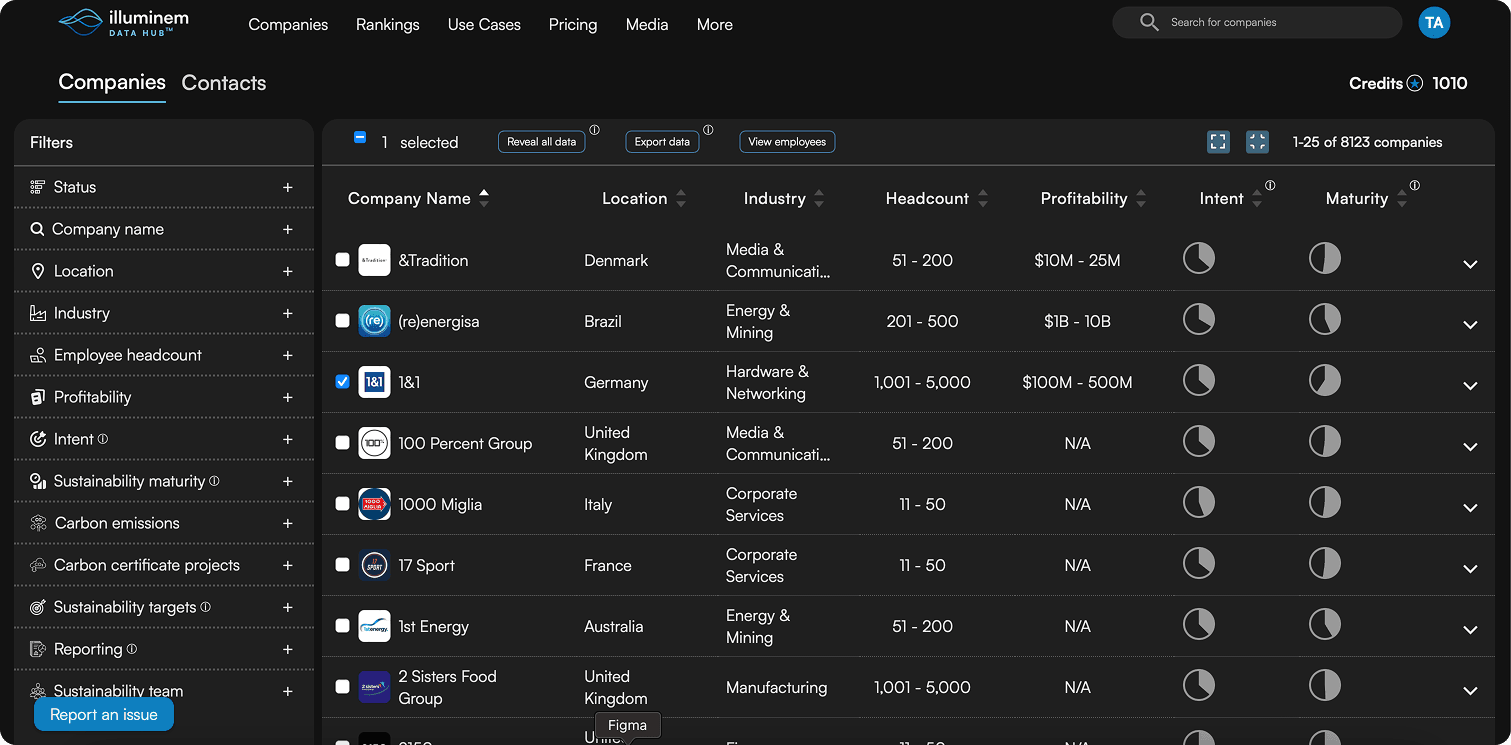Check the 1000 Miglia row checkbox
Screen dimensions: 1511x745
click(x=342, y=504)
